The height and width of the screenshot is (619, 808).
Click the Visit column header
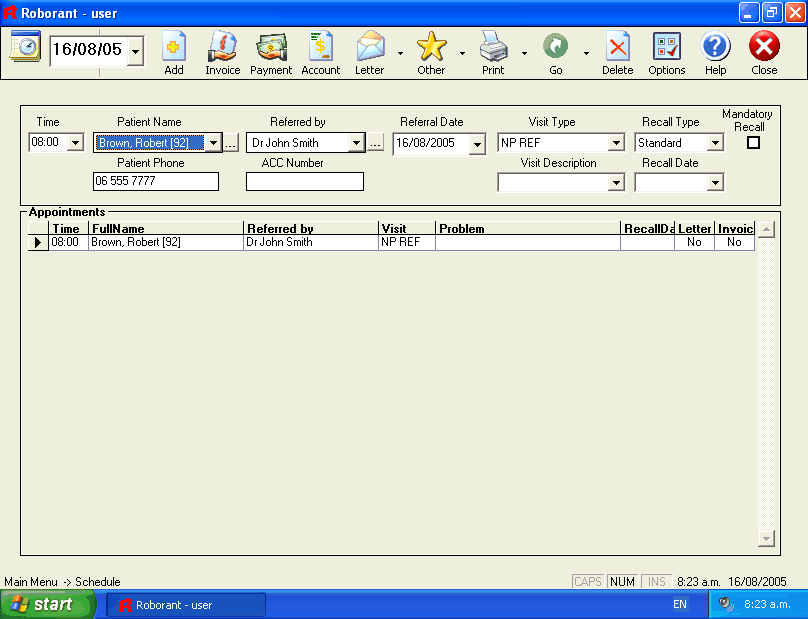pos(407,228)
